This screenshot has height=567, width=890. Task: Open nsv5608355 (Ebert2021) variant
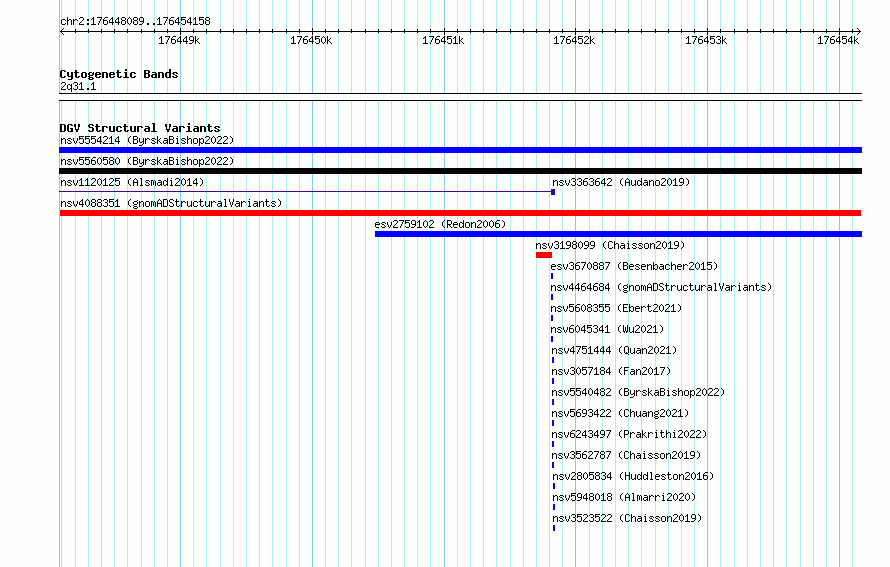click(616, 308)
